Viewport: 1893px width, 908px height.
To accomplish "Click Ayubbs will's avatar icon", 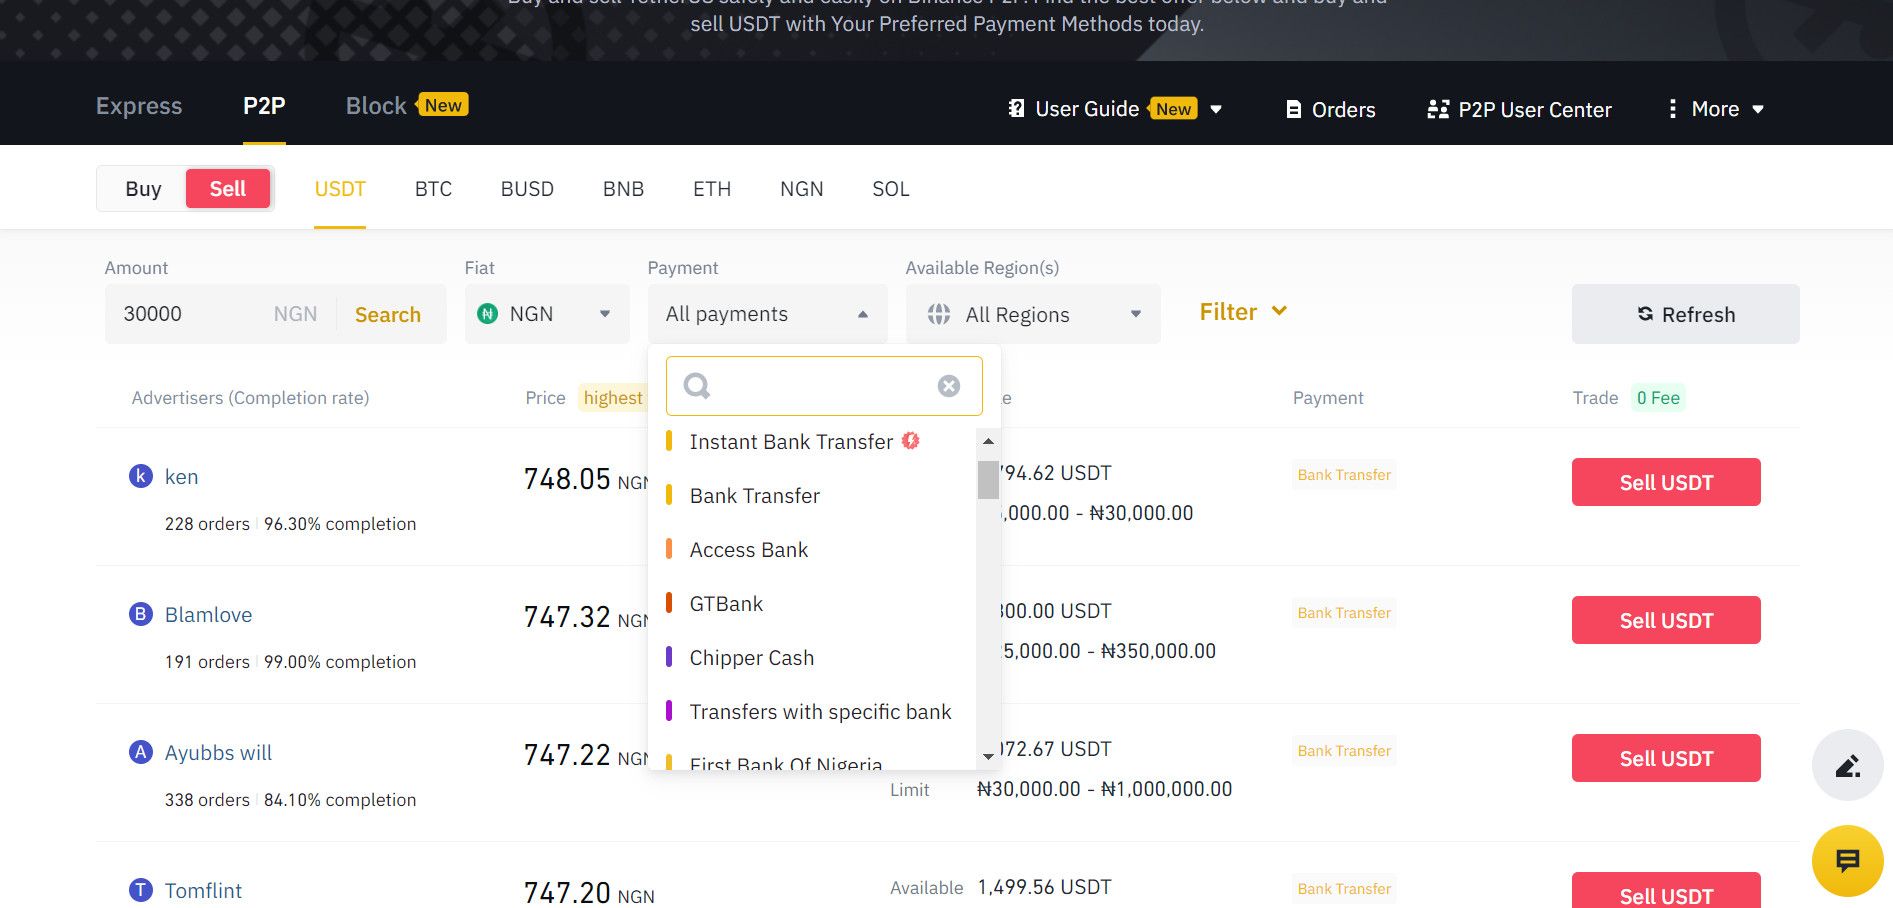I will point(141,752).
